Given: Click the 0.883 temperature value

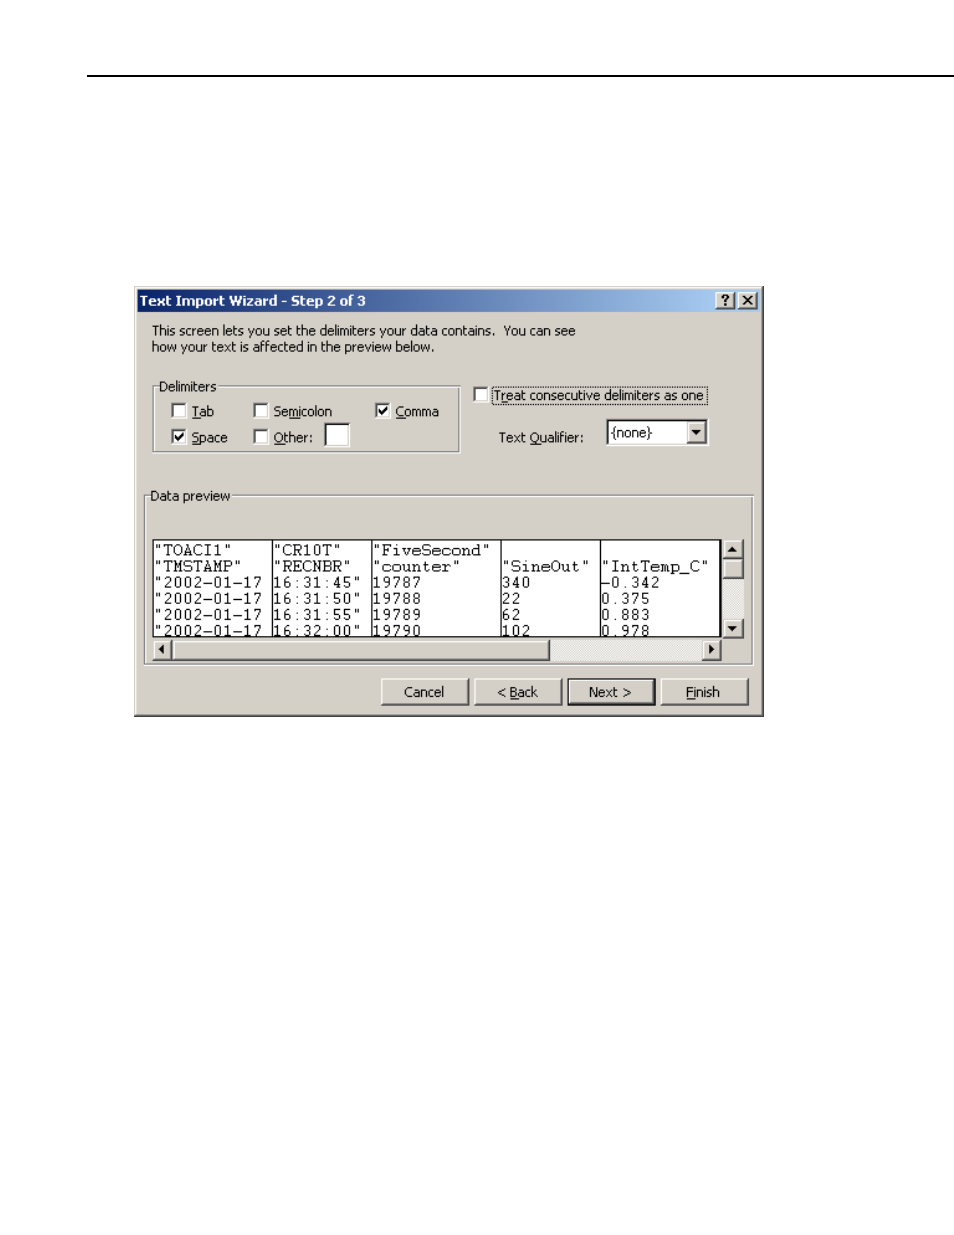Looking at the screenshot, I should point(626,614).
